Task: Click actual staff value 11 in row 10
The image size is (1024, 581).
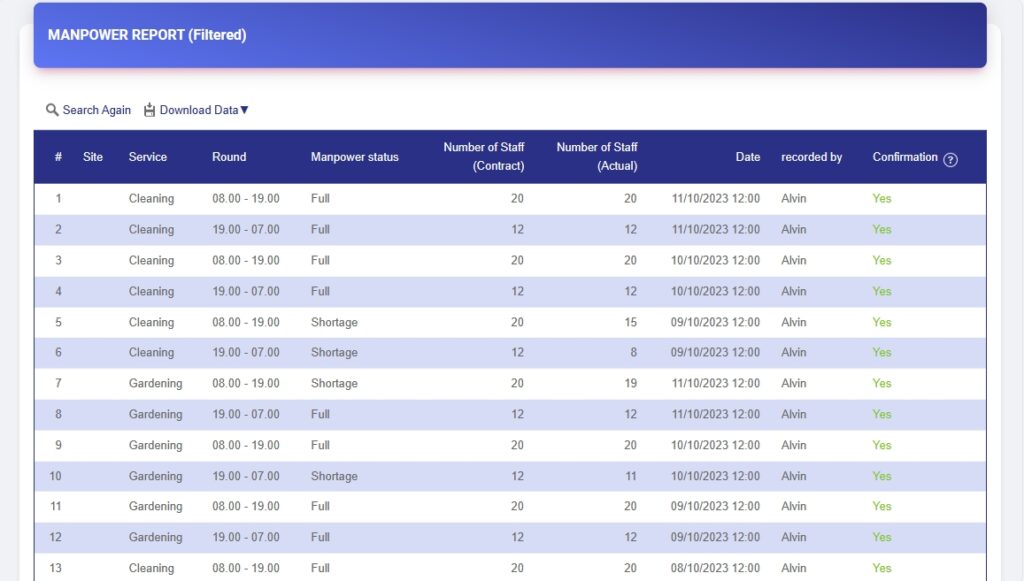Action: pos(631,476)
